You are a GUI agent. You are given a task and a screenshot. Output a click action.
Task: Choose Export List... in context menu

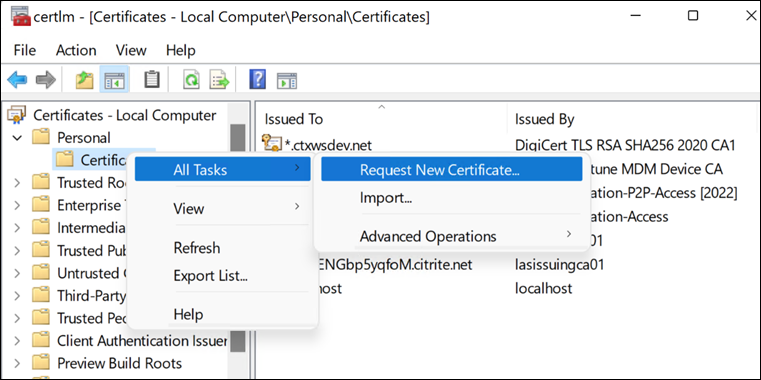click(222, 276)
